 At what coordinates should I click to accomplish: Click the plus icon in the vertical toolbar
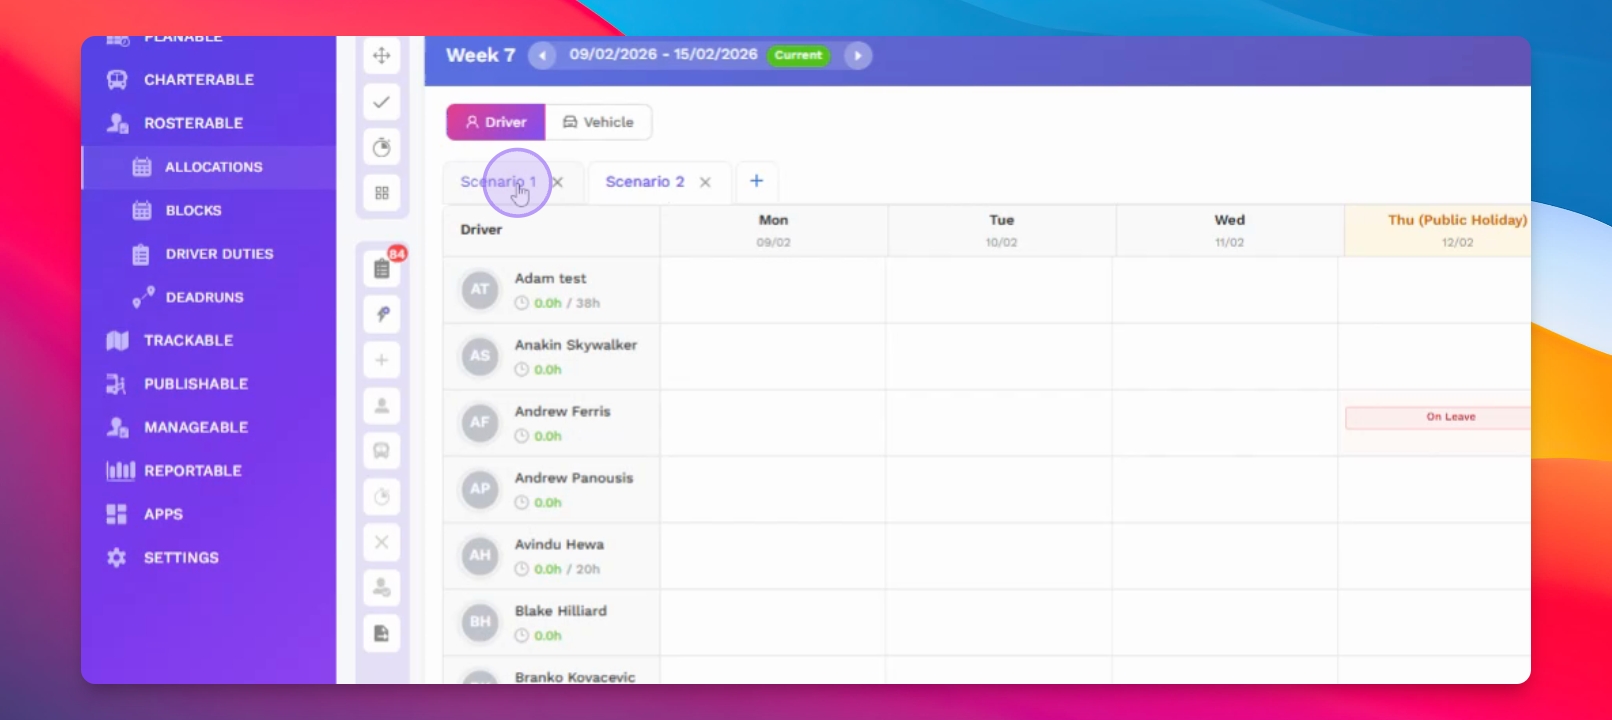coord(382,360)
